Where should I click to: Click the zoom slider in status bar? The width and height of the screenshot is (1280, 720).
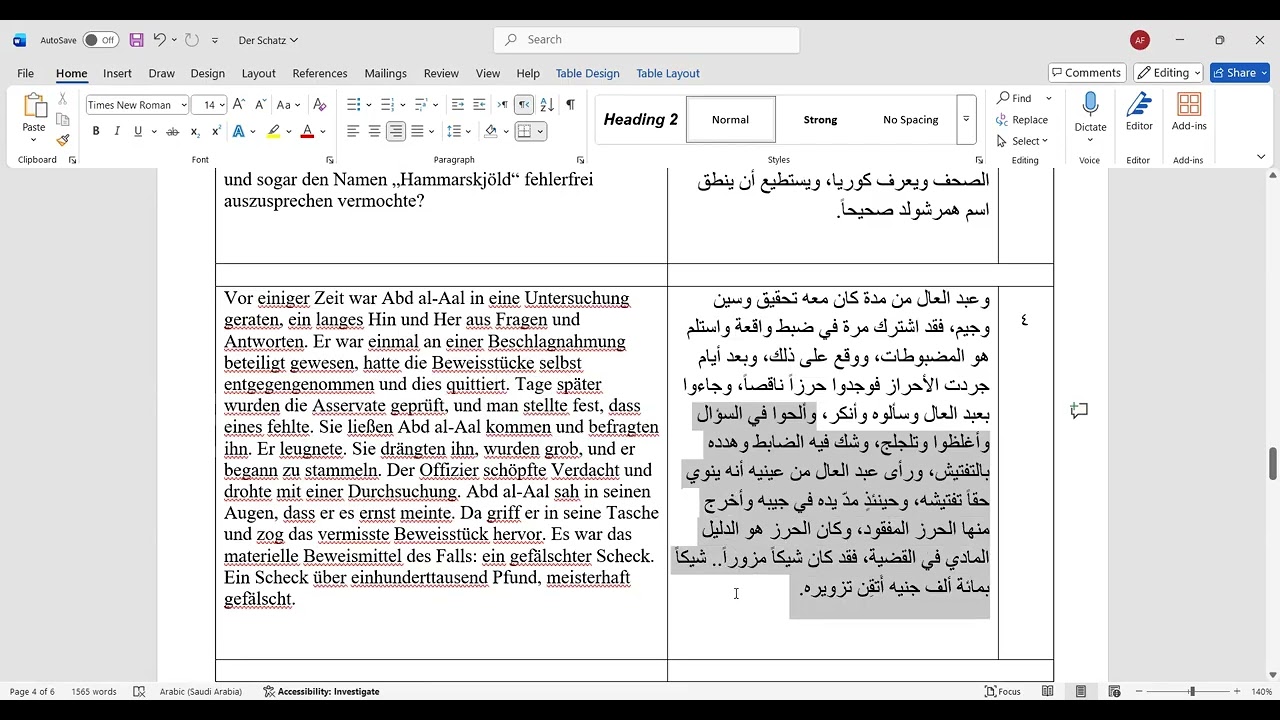coord(1191,692)
